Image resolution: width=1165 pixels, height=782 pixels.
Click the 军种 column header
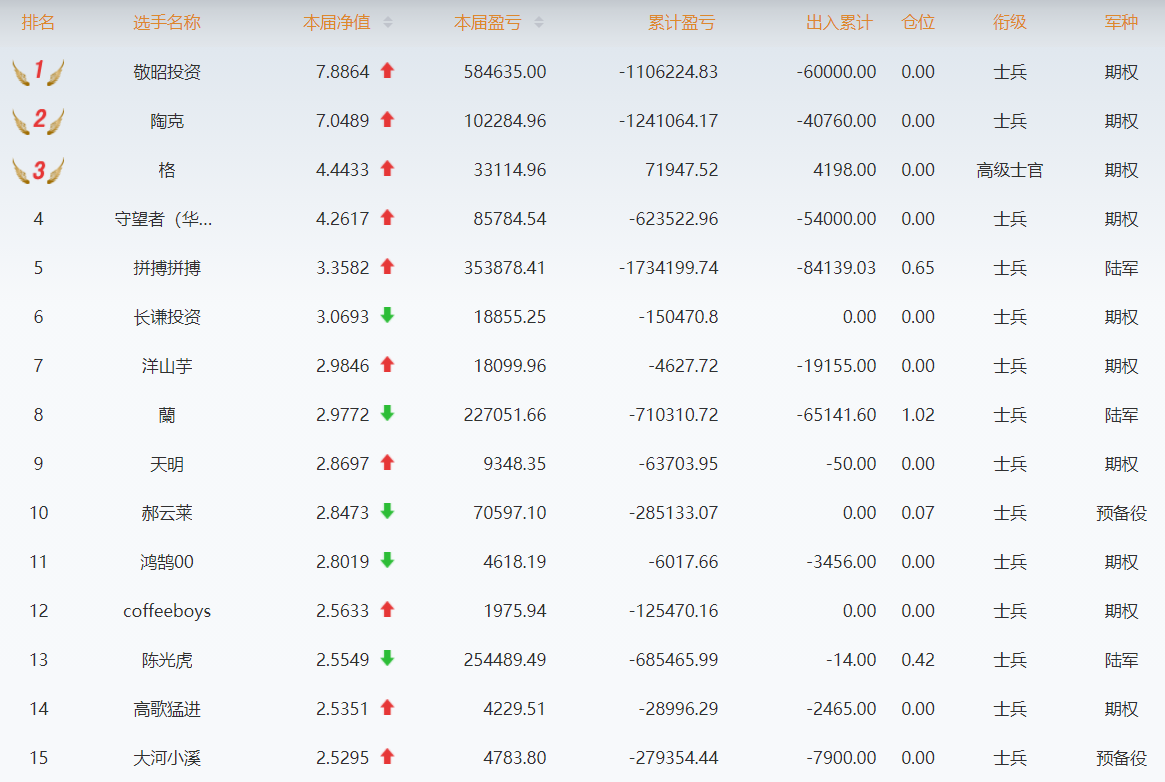point(1121,23)
